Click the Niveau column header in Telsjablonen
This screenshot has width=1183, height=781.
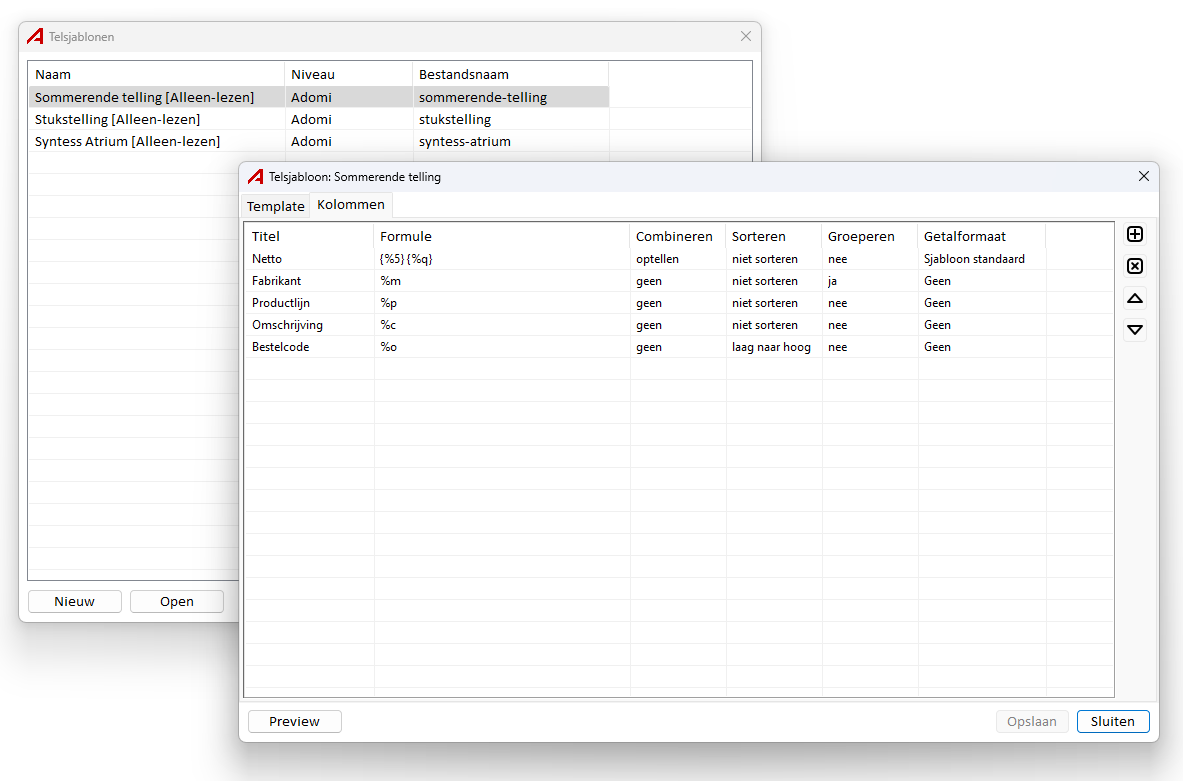[349, 74]
